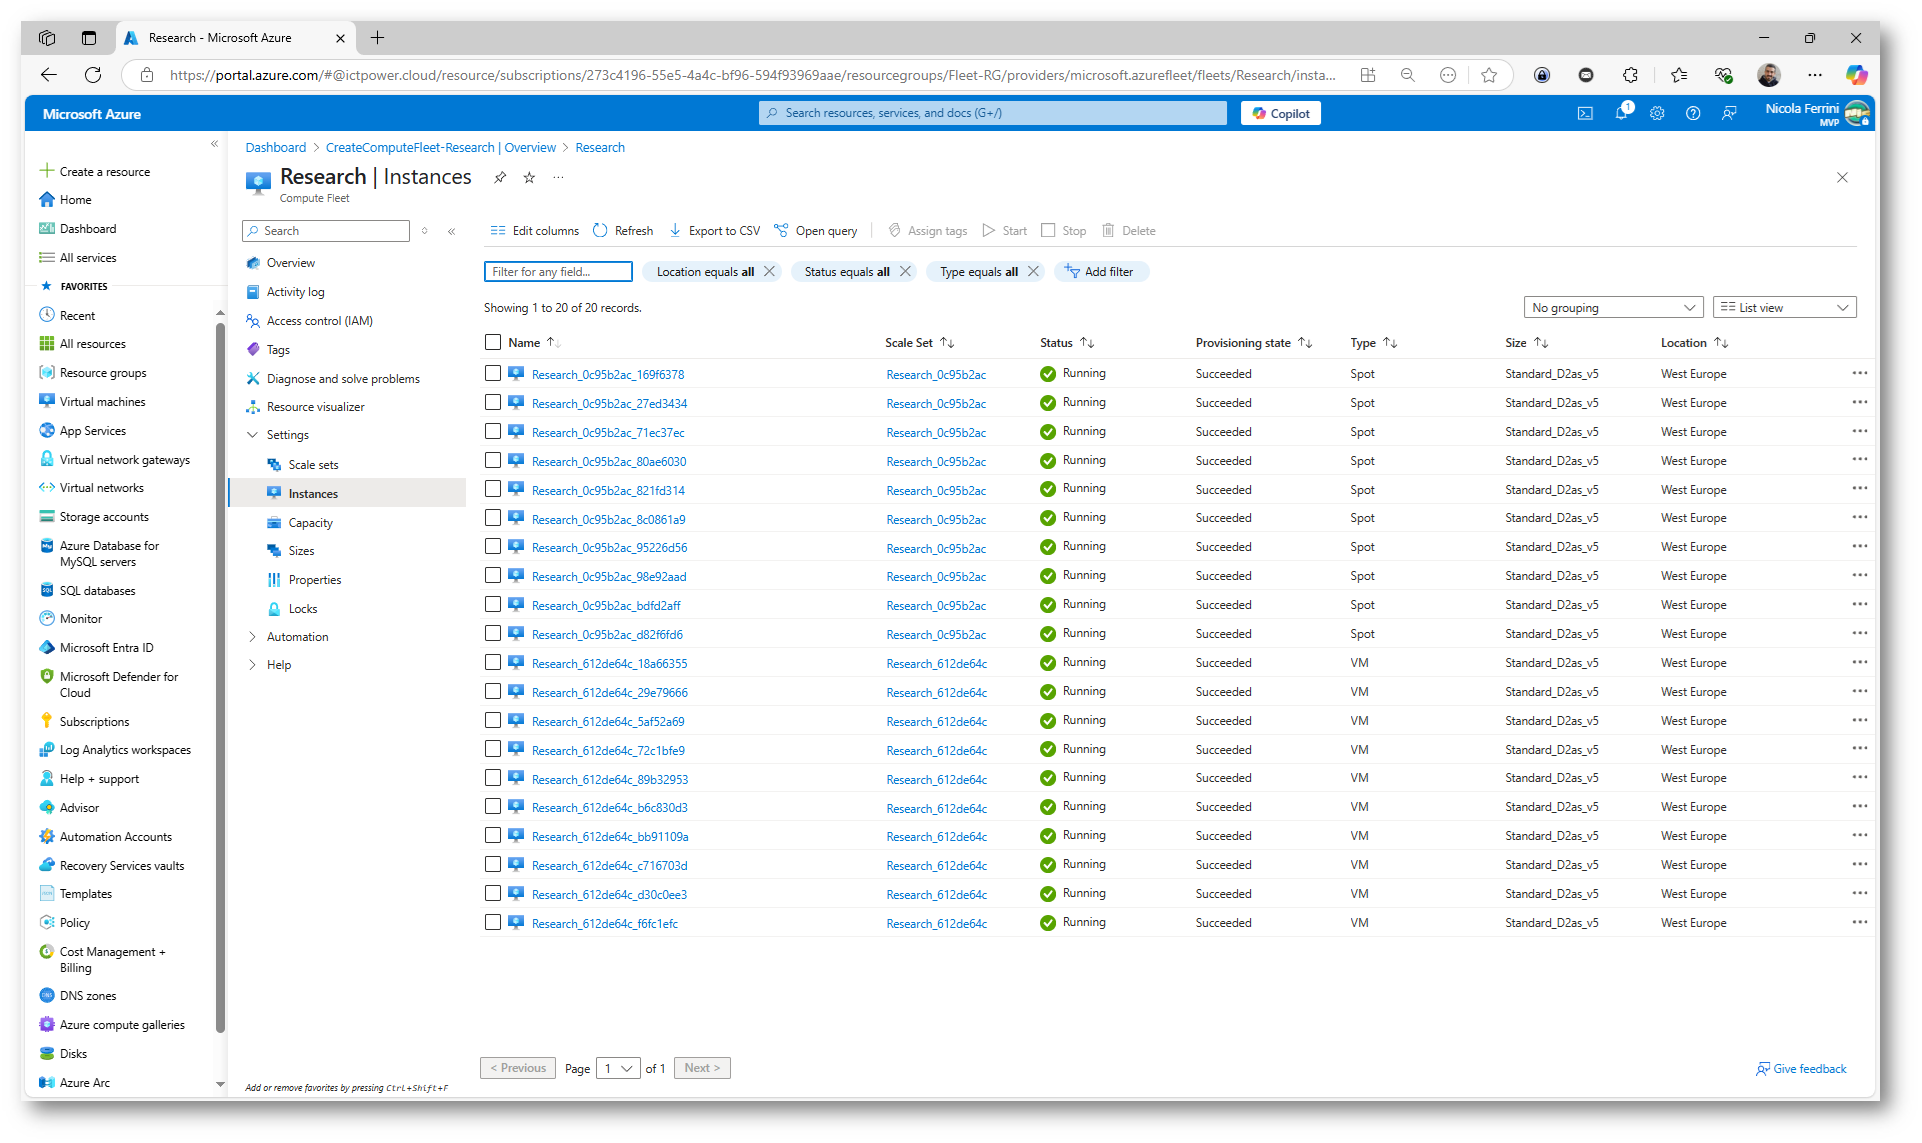Click the Add filter button
Viewport: 1922px width, 1143px height.
click(1100, 272)
